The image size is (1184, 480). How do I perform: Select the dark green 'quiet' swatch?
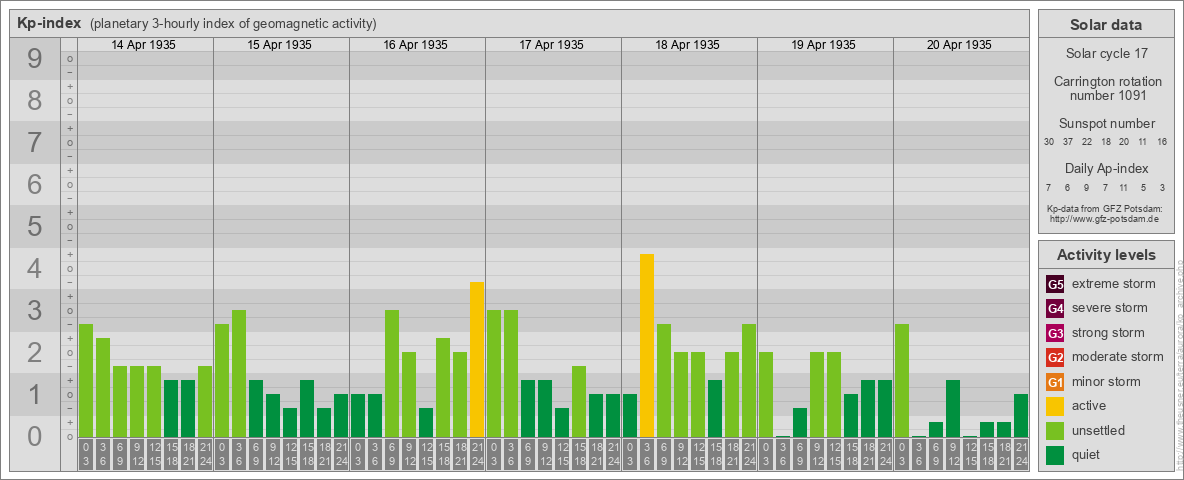point(1055,454)
